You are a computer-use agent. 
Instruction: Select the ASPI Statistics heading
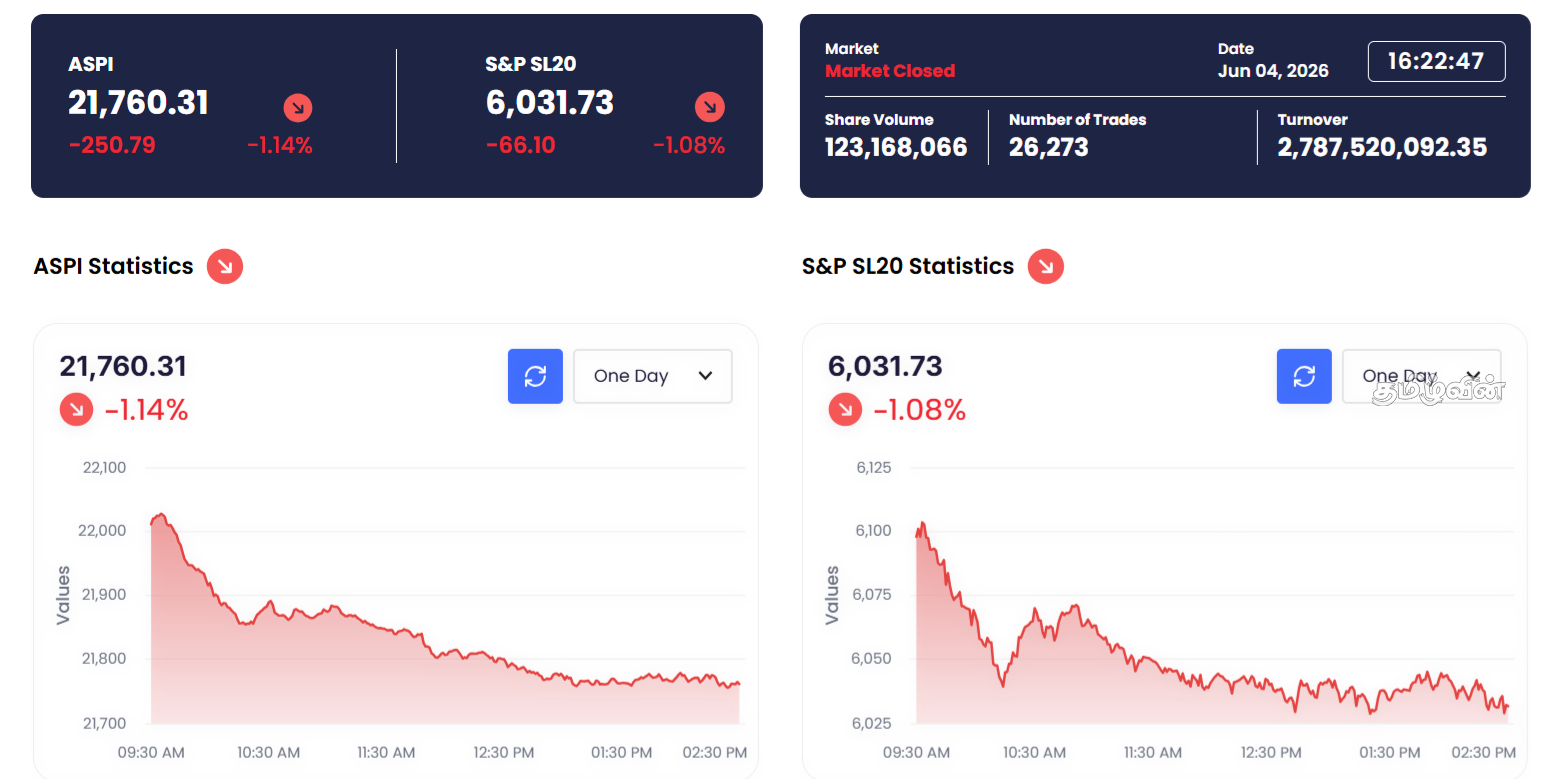[x=113, y=266]
